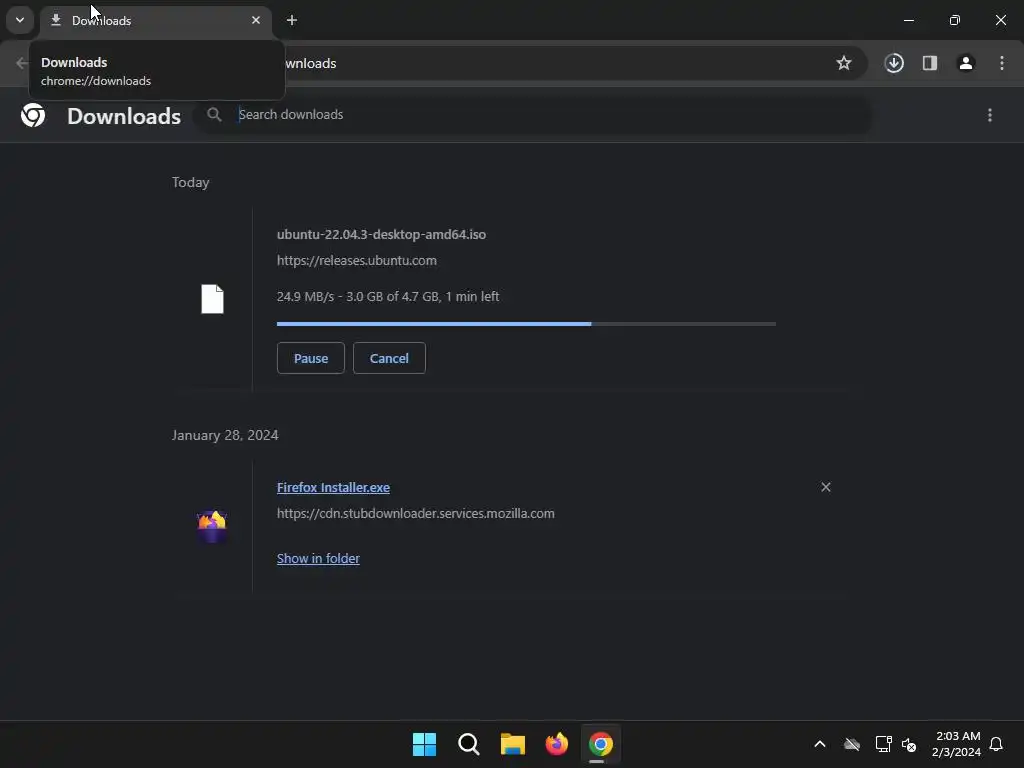Image resolution: width=1024 pixels, height=768 pixels.
Task: Open the releases.ubuntu.com source URL
Action: click(x=357, y=261)
